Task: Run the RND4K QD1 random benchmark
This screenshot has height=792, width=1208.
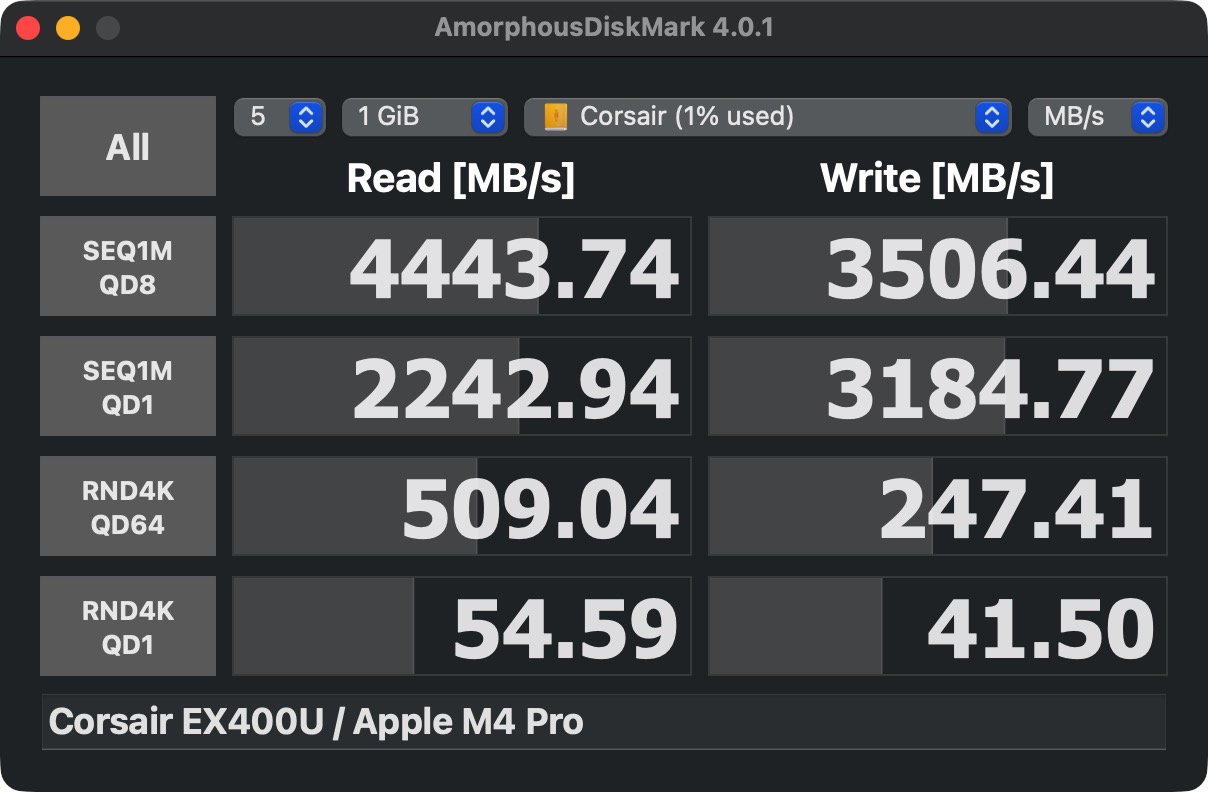Action: coord(127,626)
